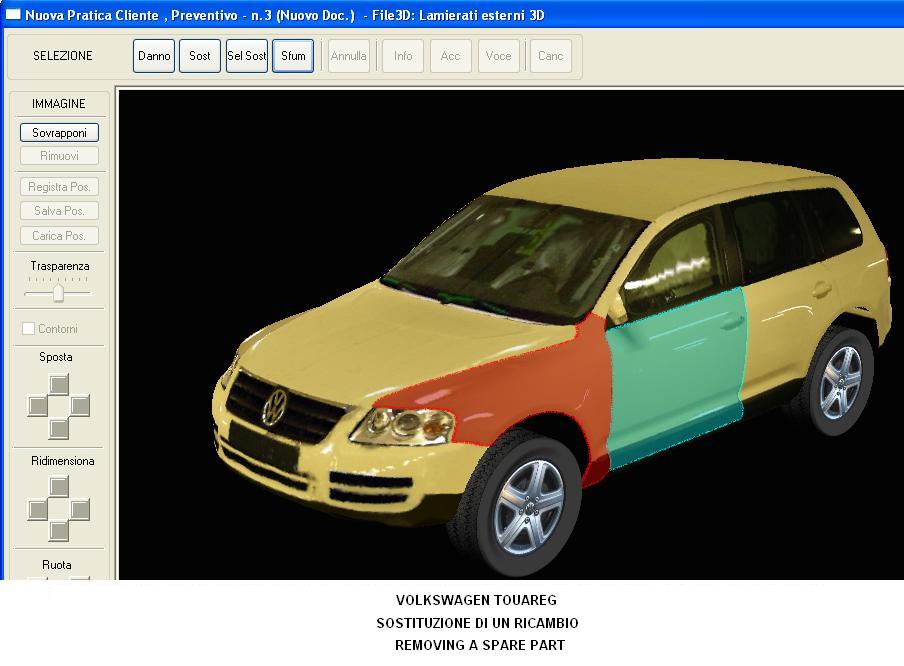Click the Voce toolbar button

[x=499, y=56]
